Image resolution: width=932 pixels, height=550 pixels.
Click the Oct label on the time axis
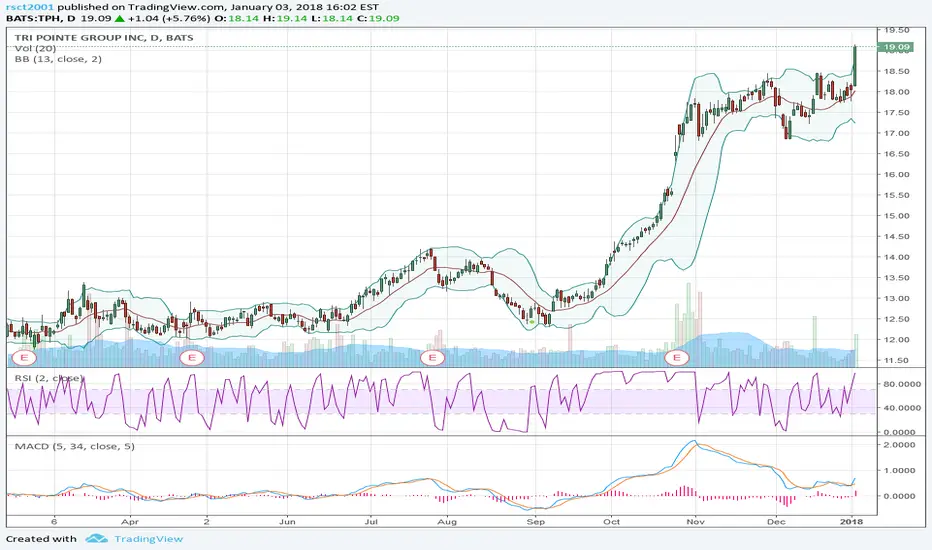tap(612, 521)
